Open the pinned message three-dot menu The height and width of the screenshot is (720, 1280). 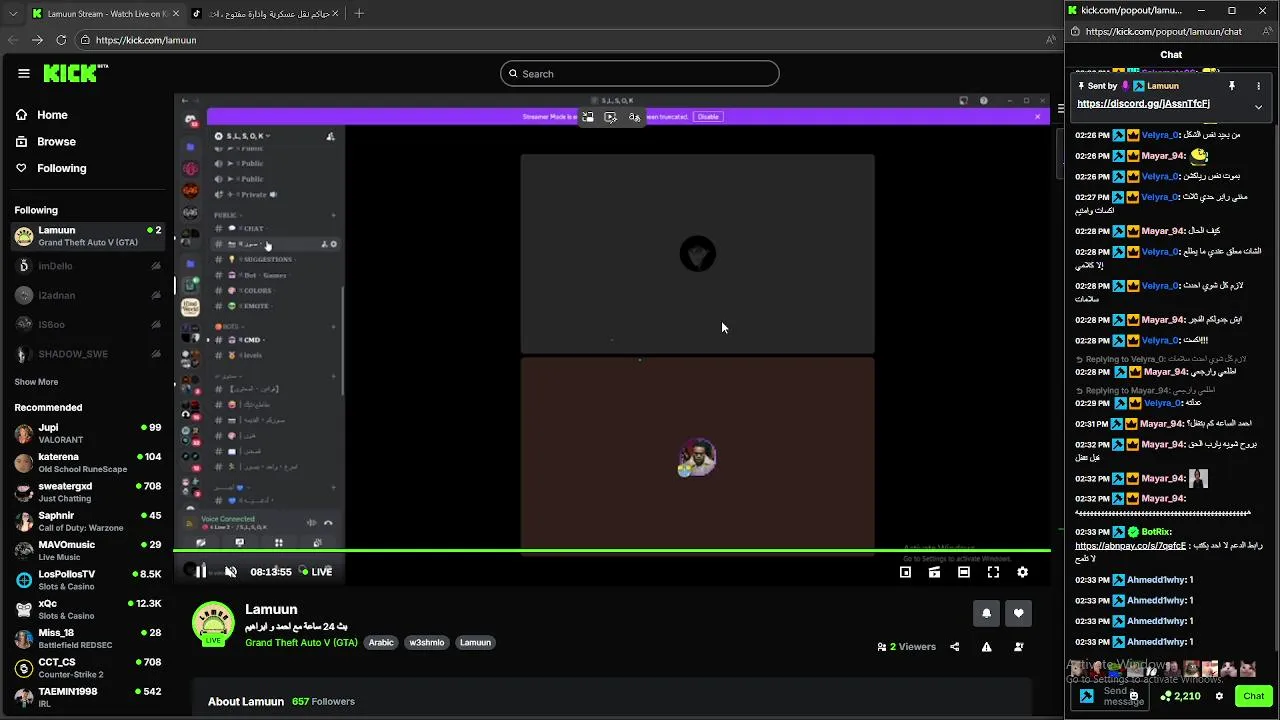tap(1258, 86)
